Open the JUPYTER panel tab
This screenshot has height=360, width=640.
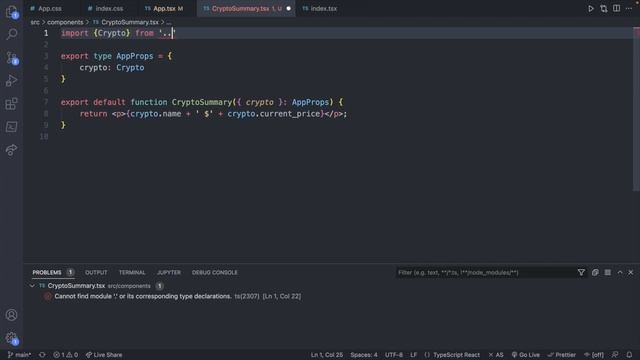click(169, 272)
